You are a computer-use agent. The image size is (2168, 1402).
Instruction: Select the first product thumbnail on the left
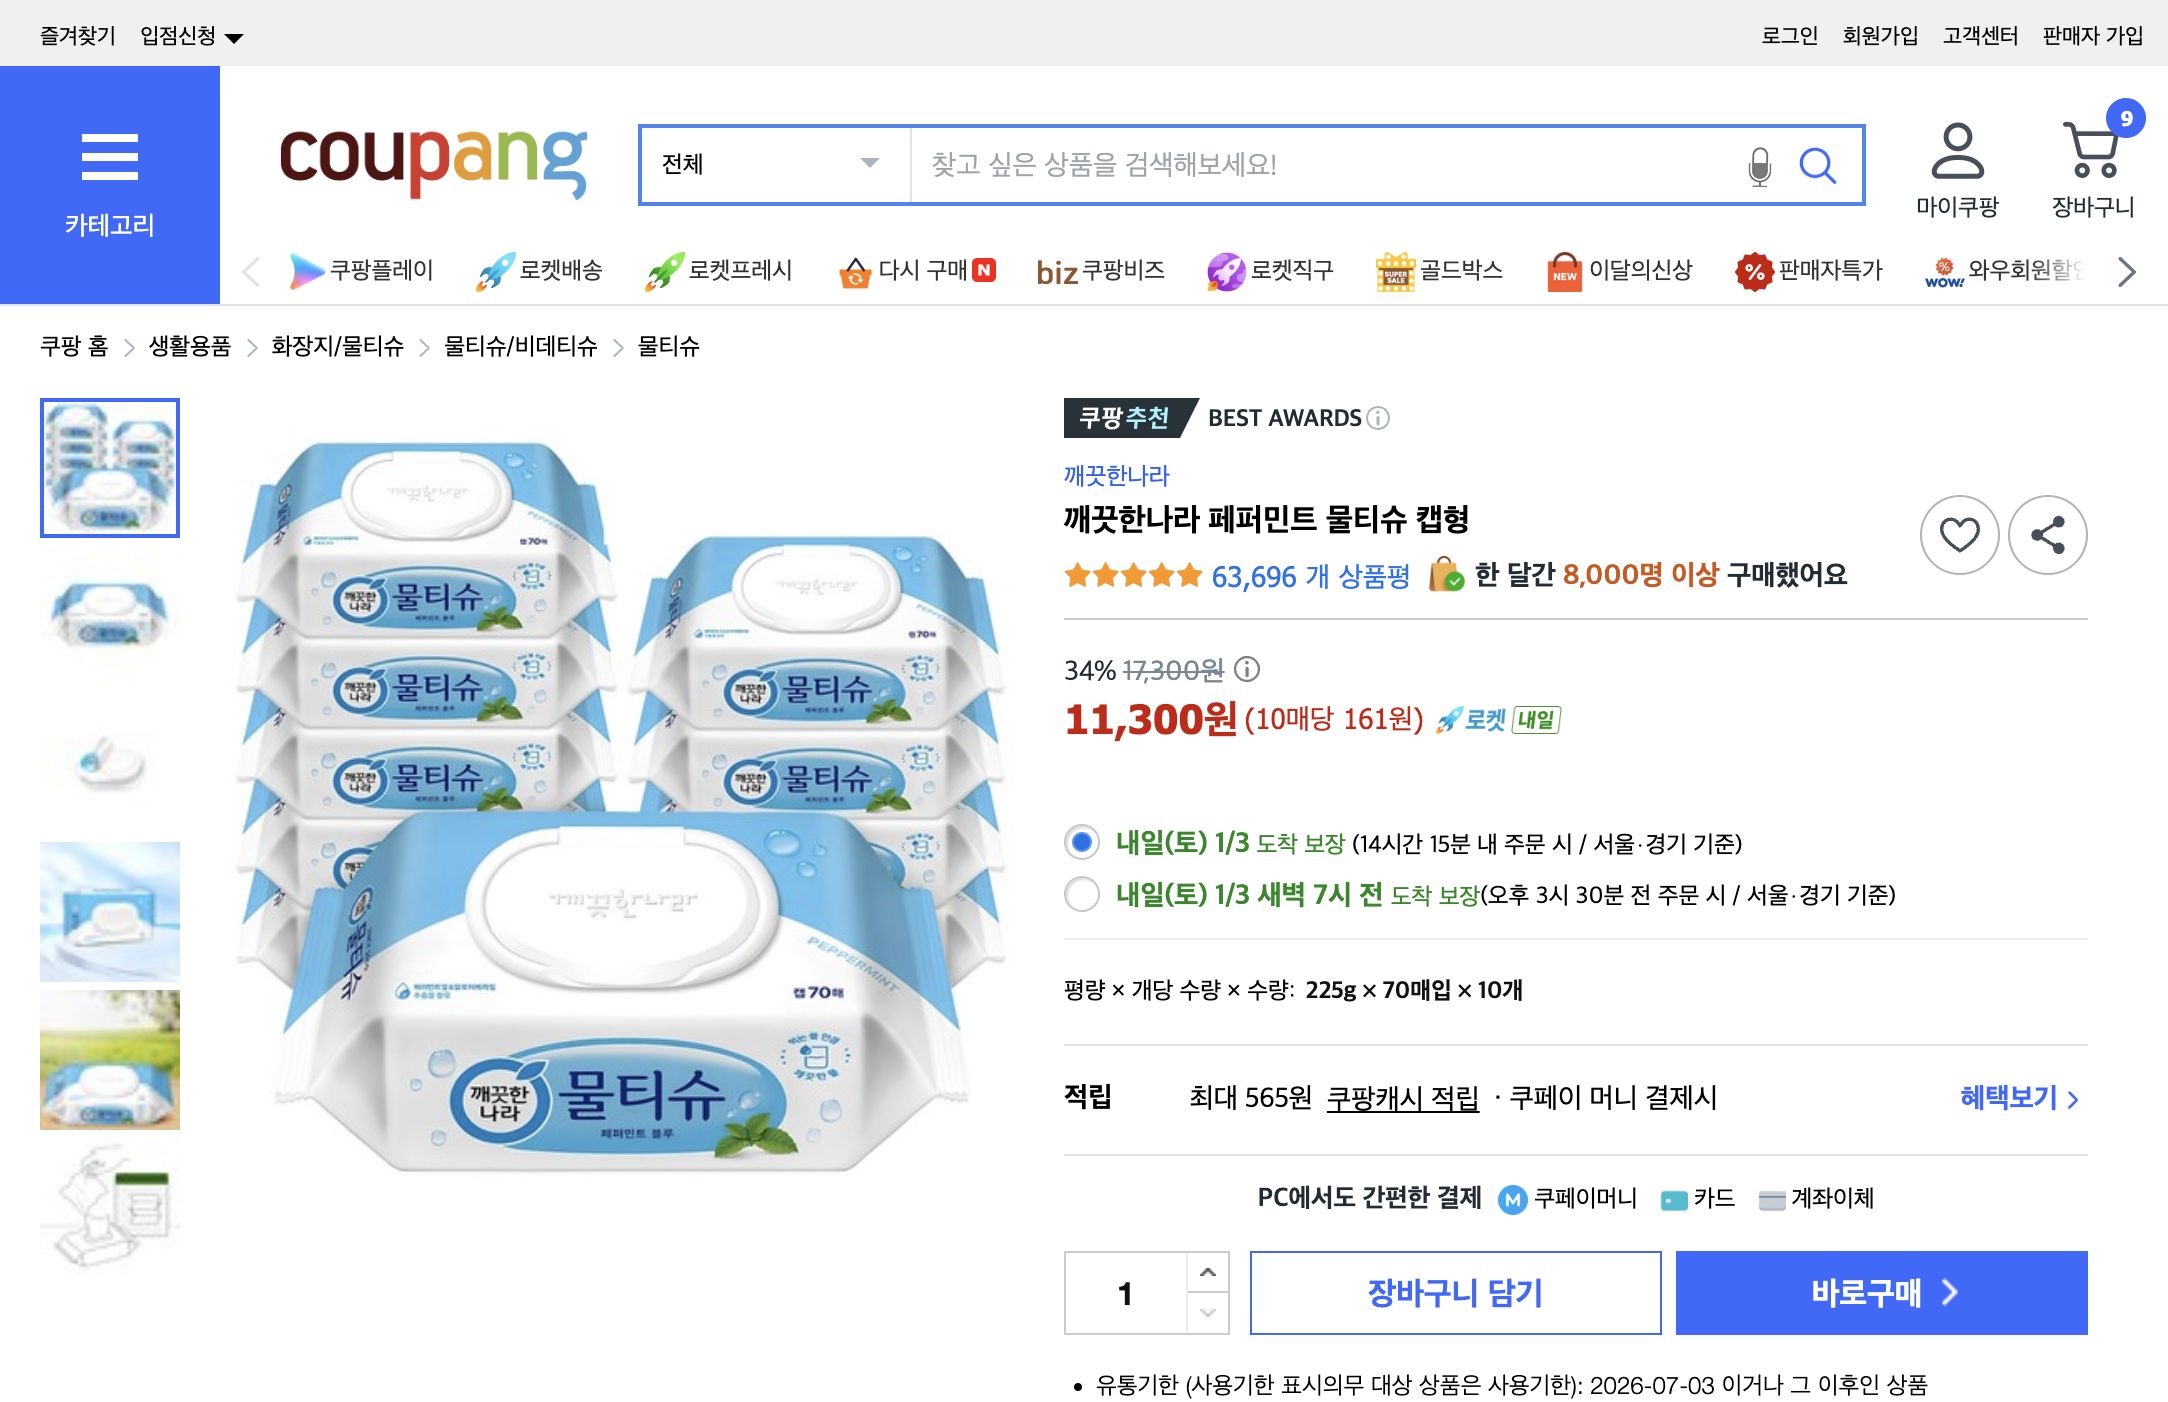[109, 467]
